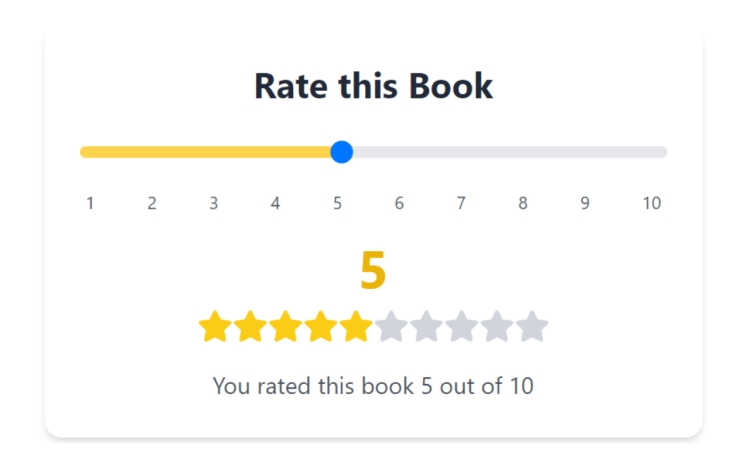Click the yellow filled slider track

(205, 152)
